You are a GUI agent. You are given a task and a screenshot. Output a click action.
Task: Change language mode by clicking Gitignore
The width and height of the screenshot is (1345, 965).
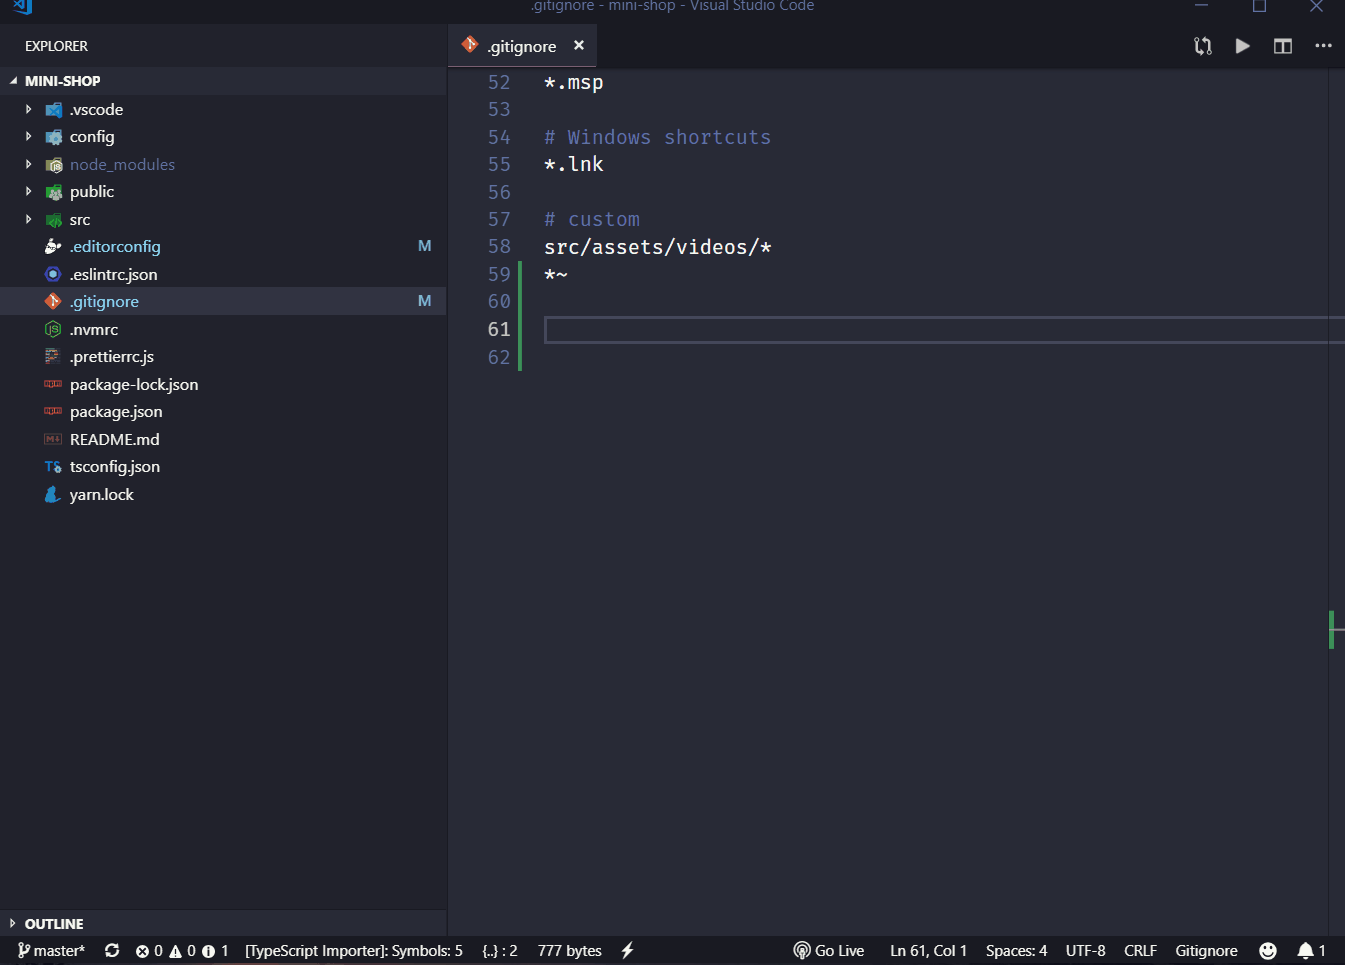pyautogui.click(x=1206, y=950)
